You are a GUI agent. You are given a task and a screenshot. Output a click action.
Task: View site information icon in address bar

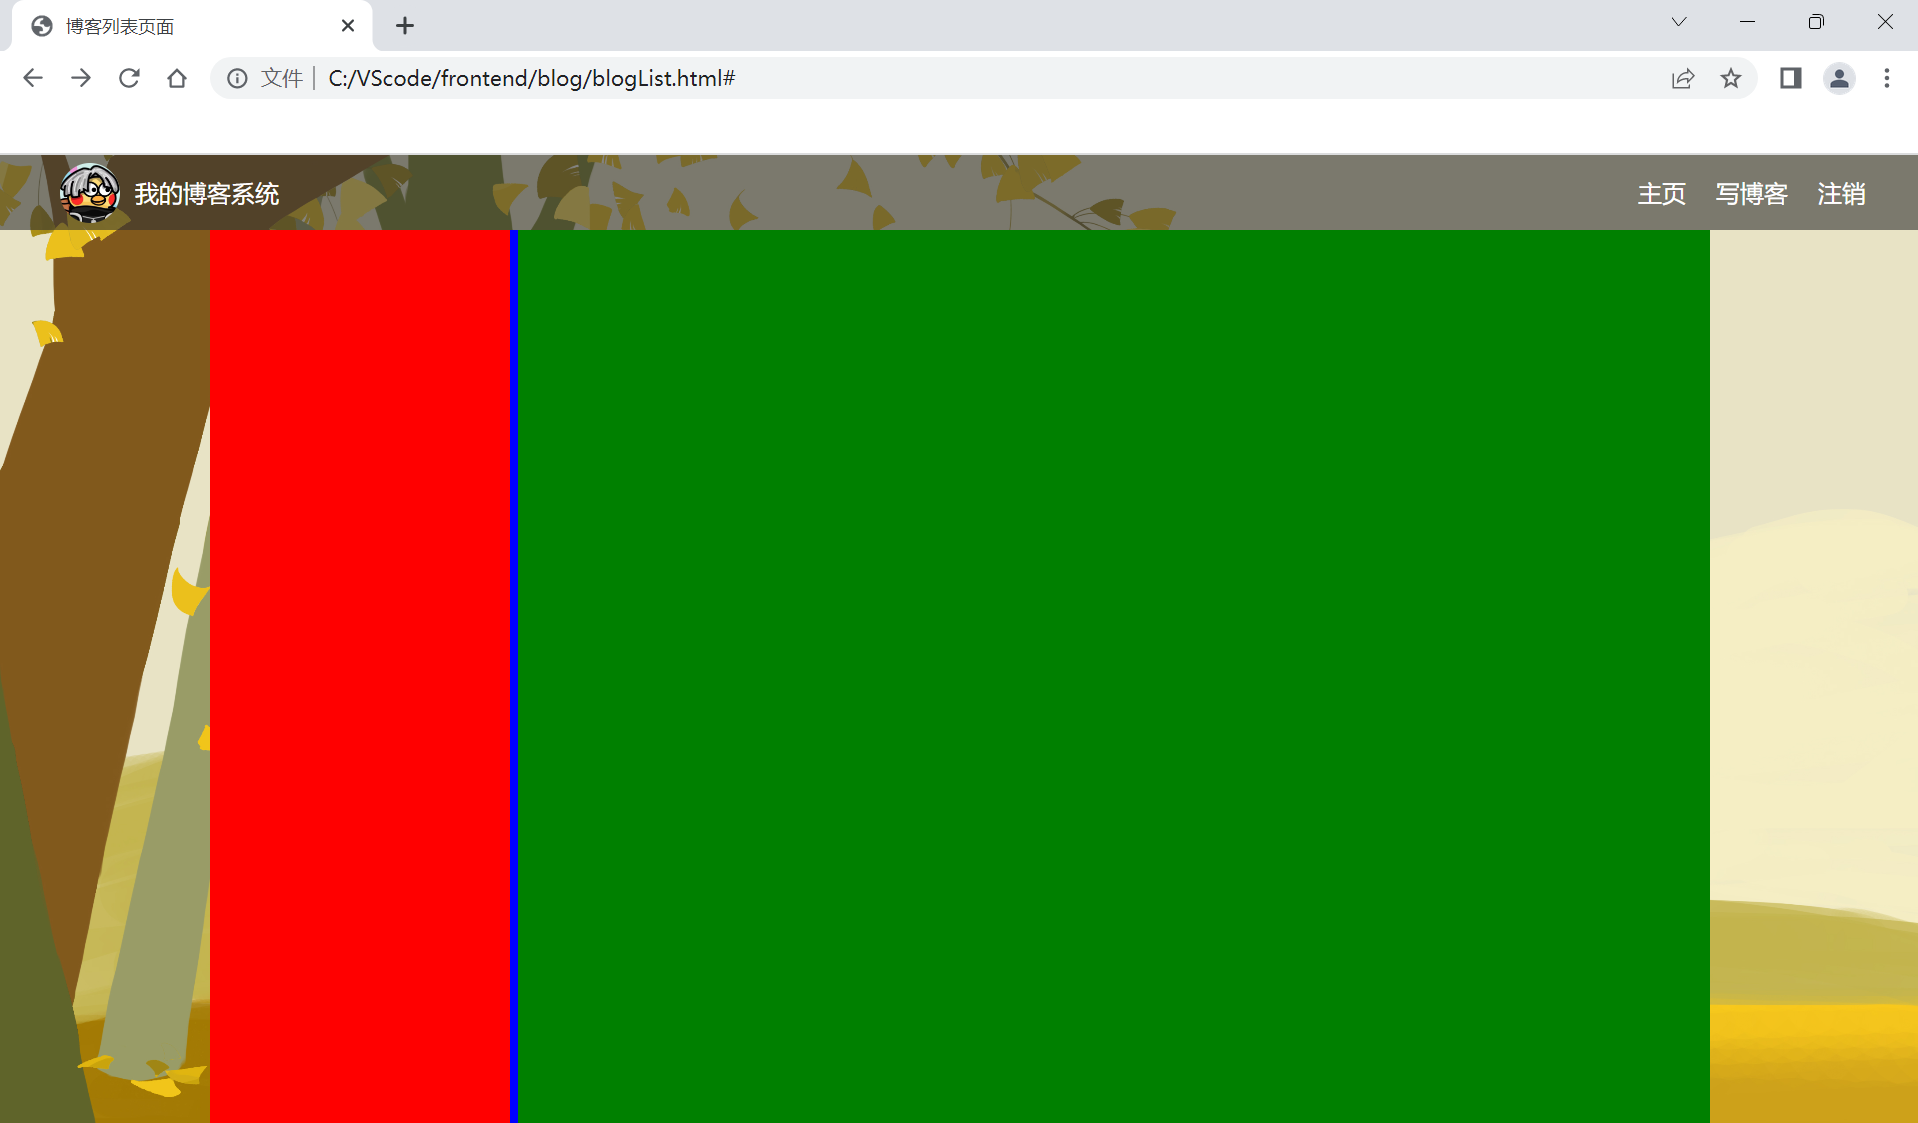click(237, 78)
